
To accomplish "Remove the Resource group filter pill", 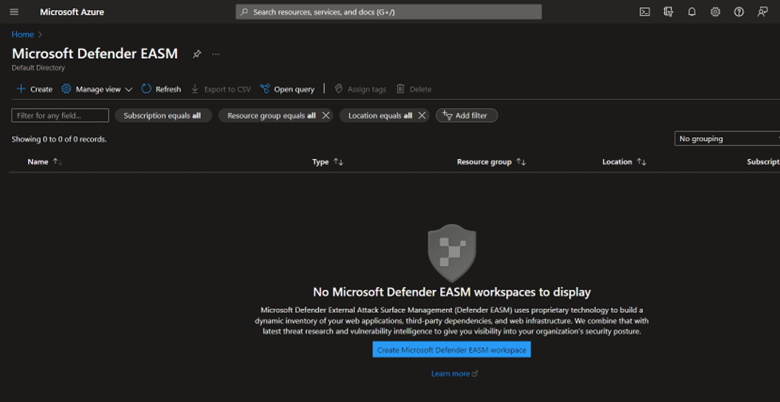I will pos(326,115).
